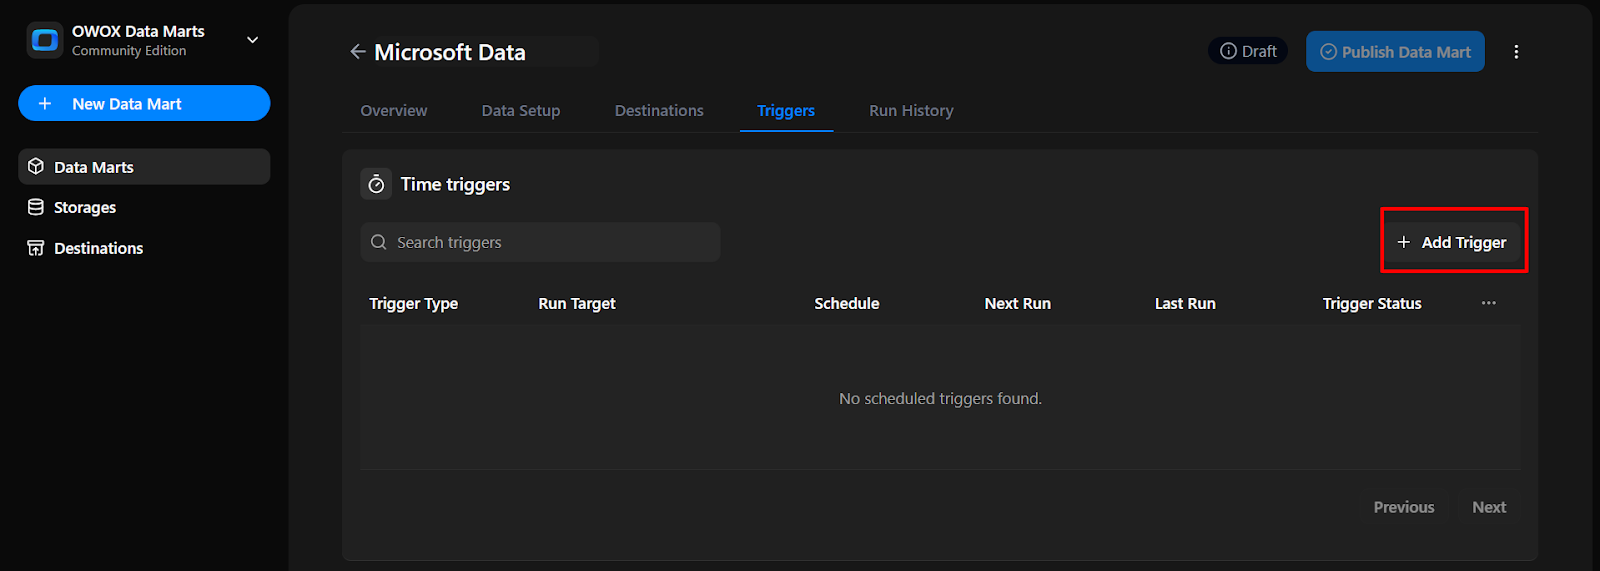The height and width of the screenshot is (571, 1600).
Task: Click the Add Trigger button
Action: [1452, 242]
